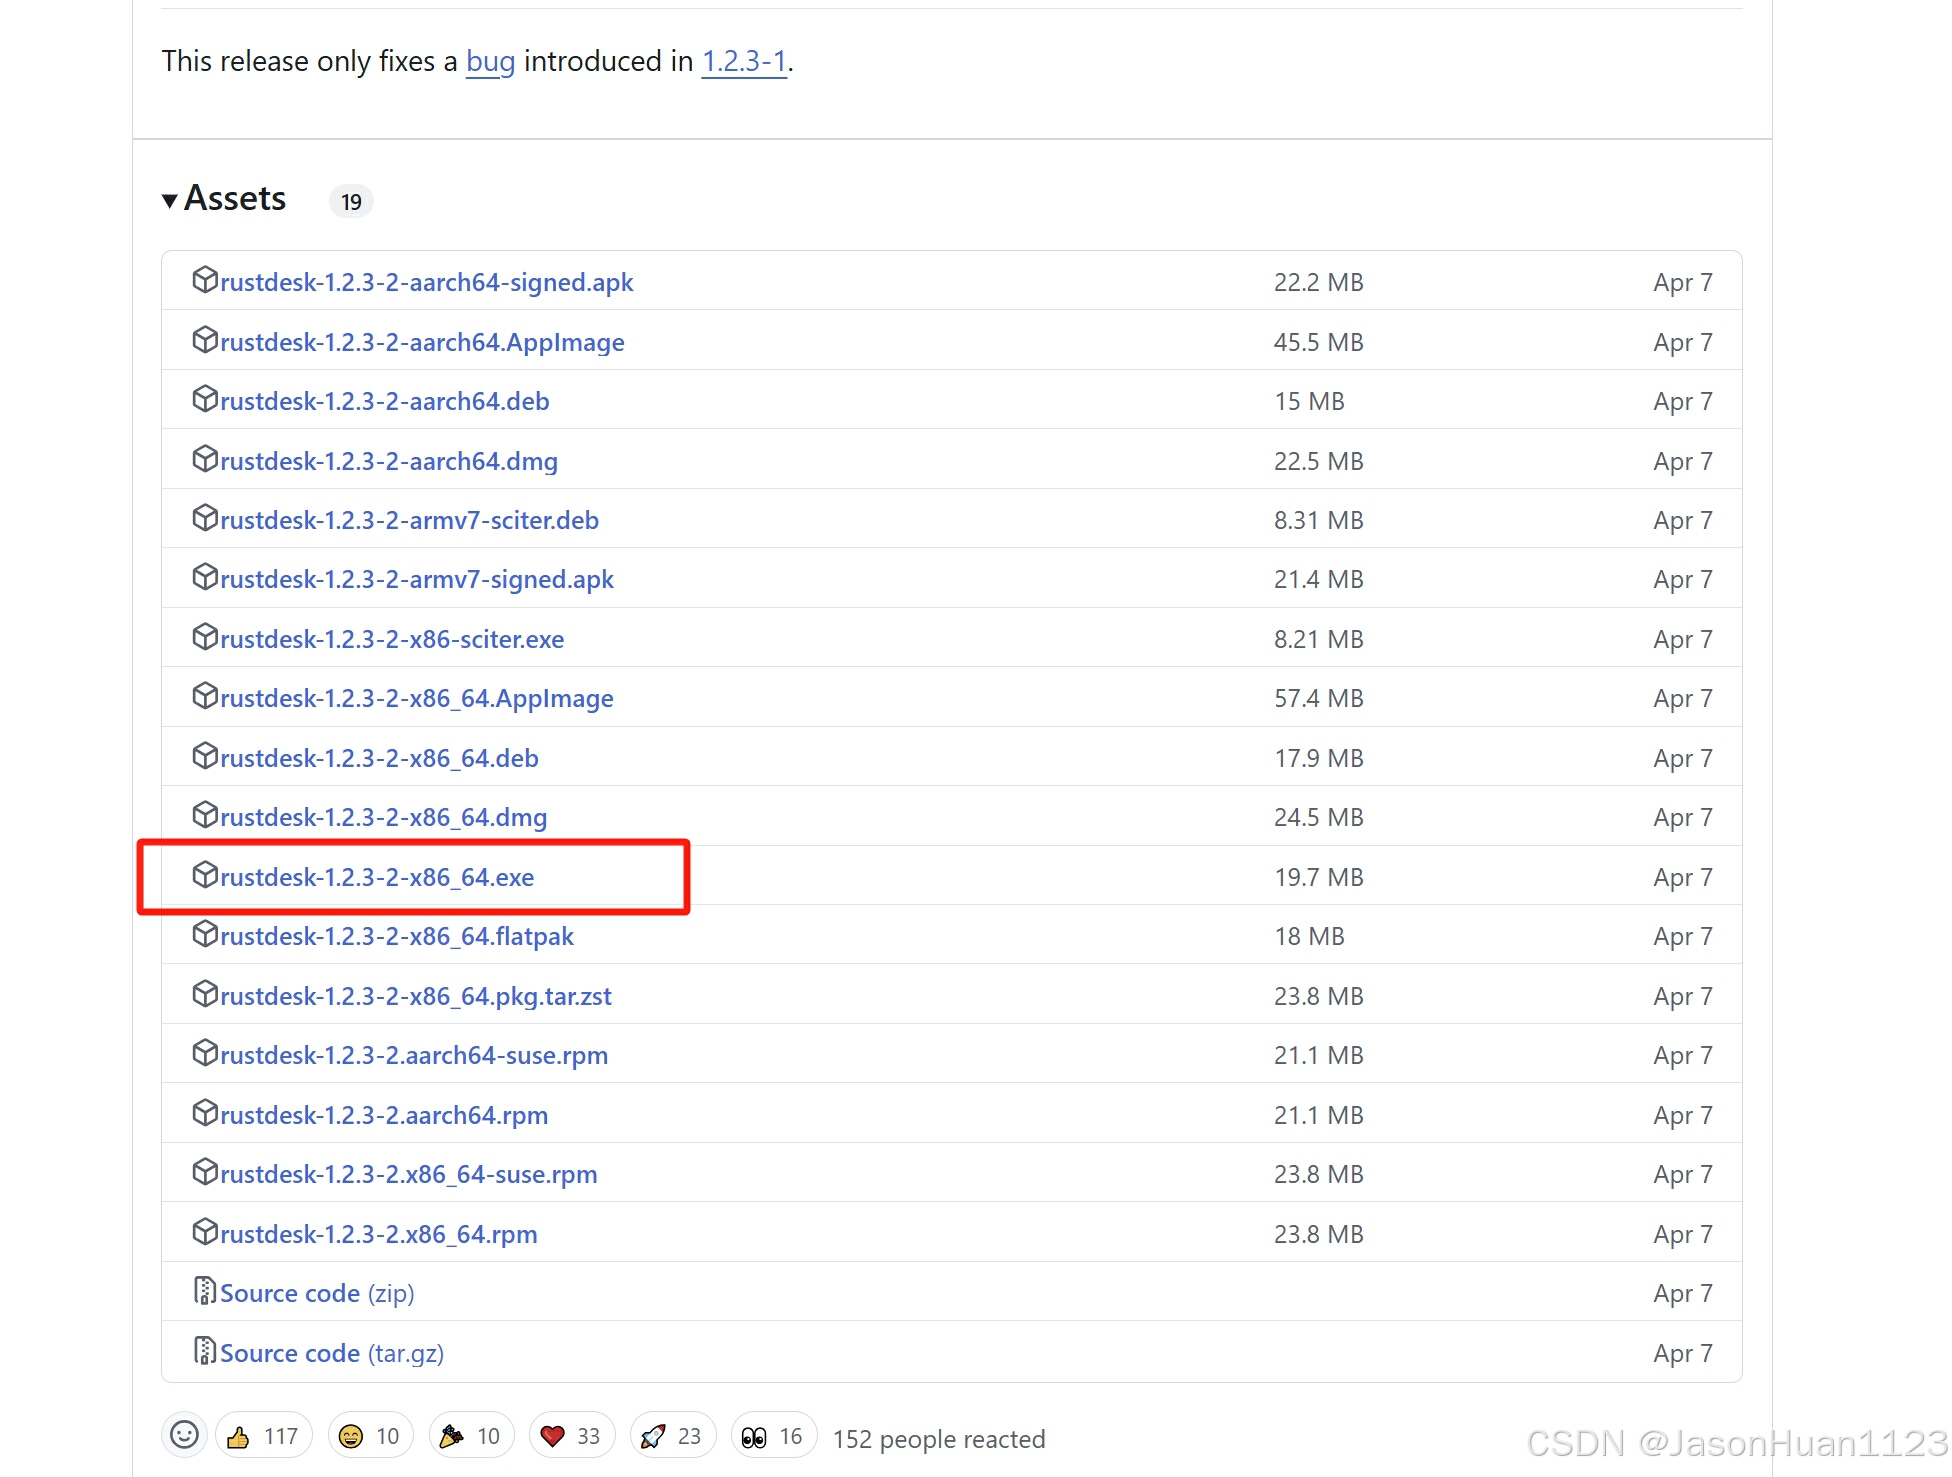1952x1477 pixels.
Task: Download Source code (tar.gz)
Action: pyautogui.click(x=332, y=1353)
